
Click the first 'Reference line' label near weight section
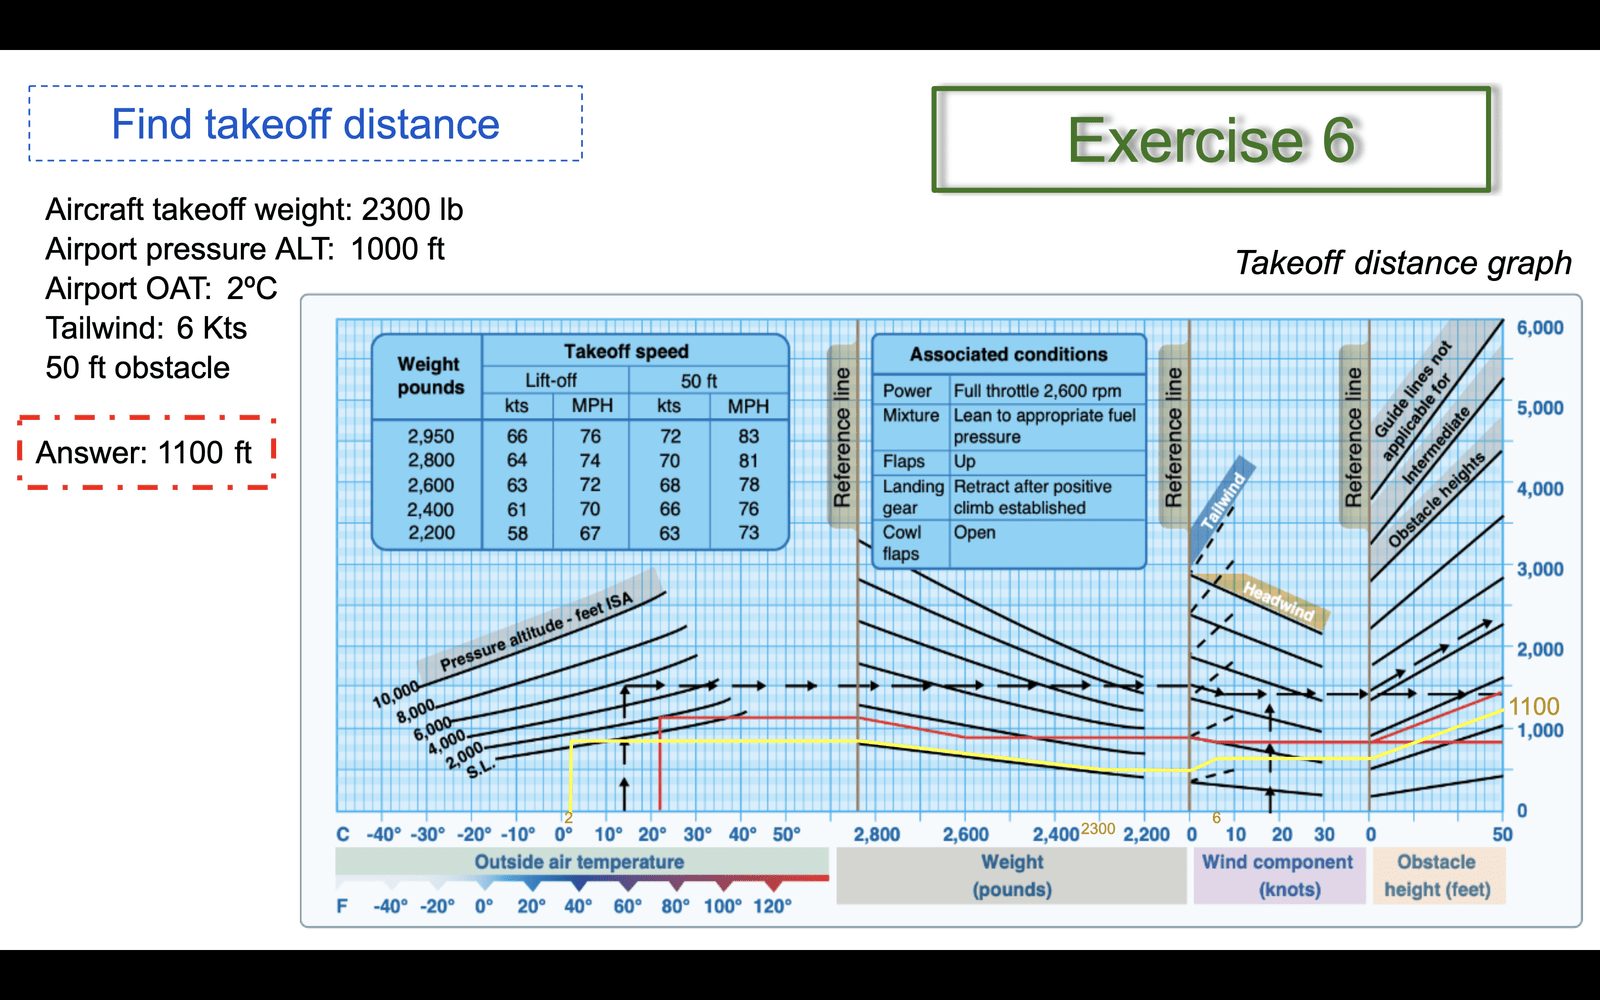(842, 437)
